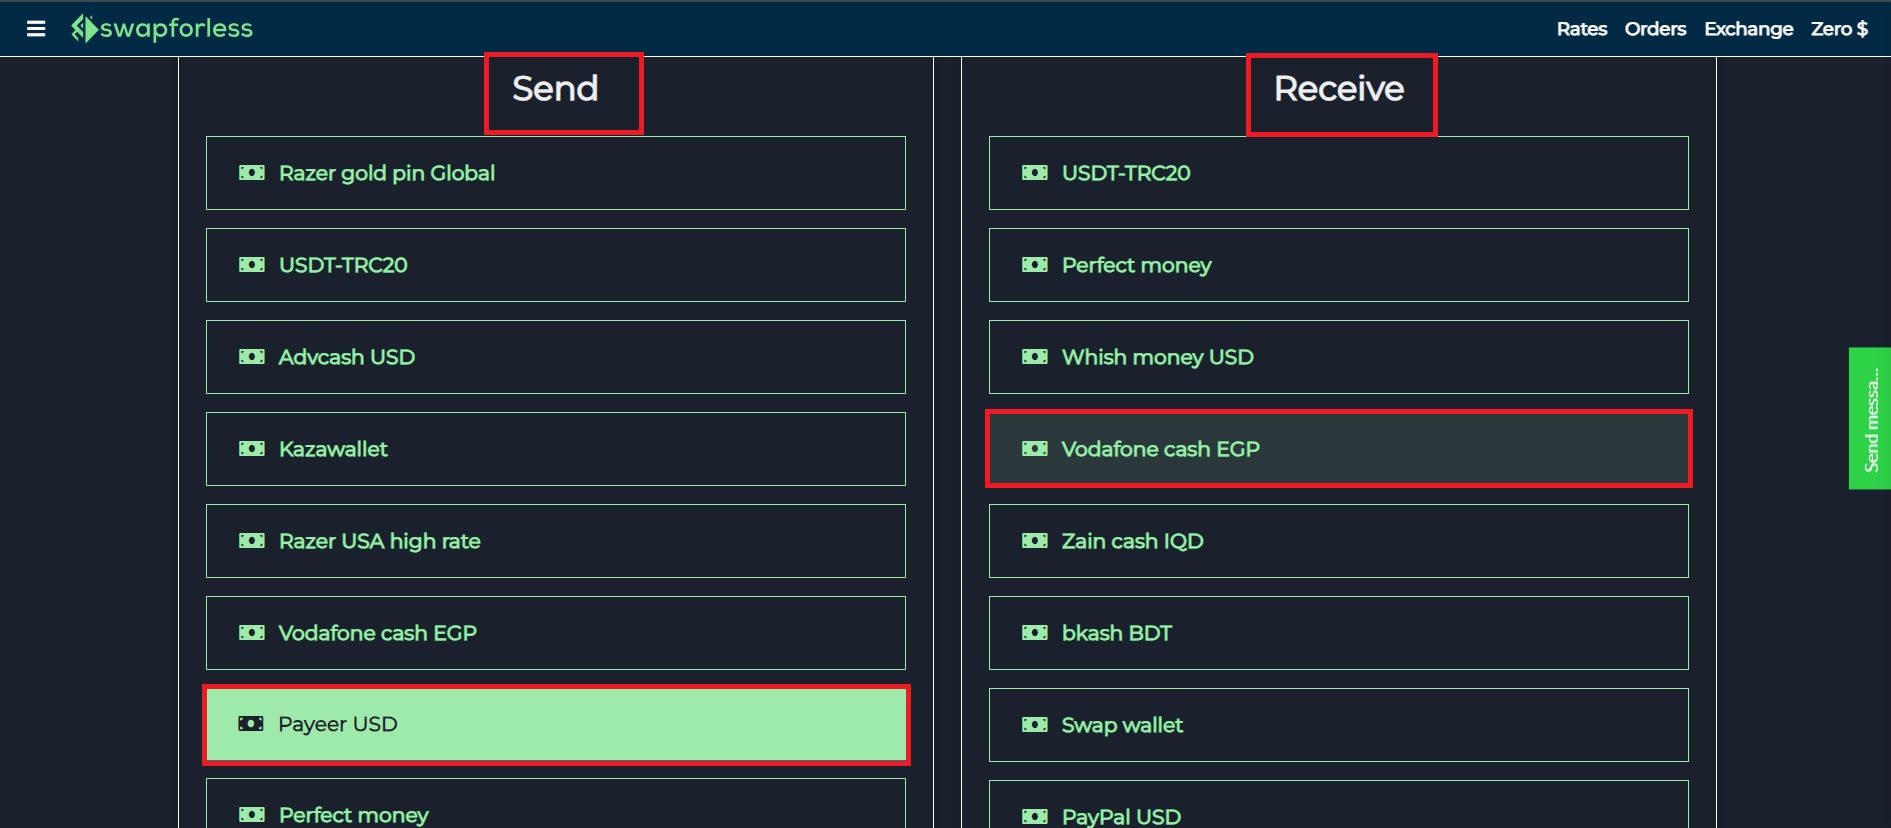Open the Send message side tab

pos(1870,418)
